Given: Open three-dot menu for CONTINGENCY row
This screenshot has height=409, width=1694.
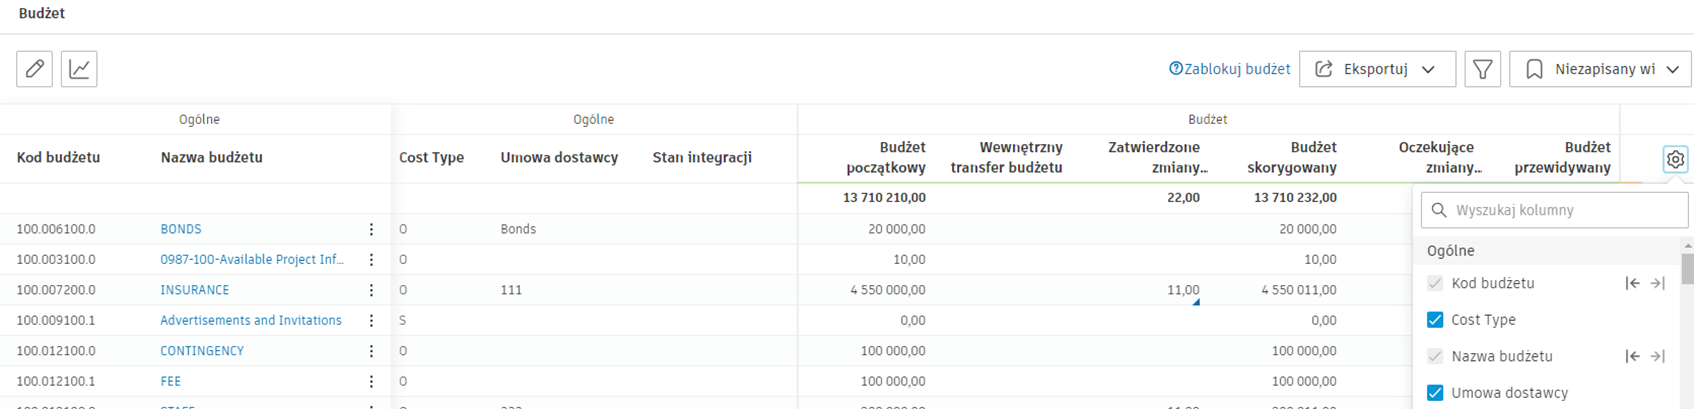Looking at the screenshot, I should click(371, 351).
